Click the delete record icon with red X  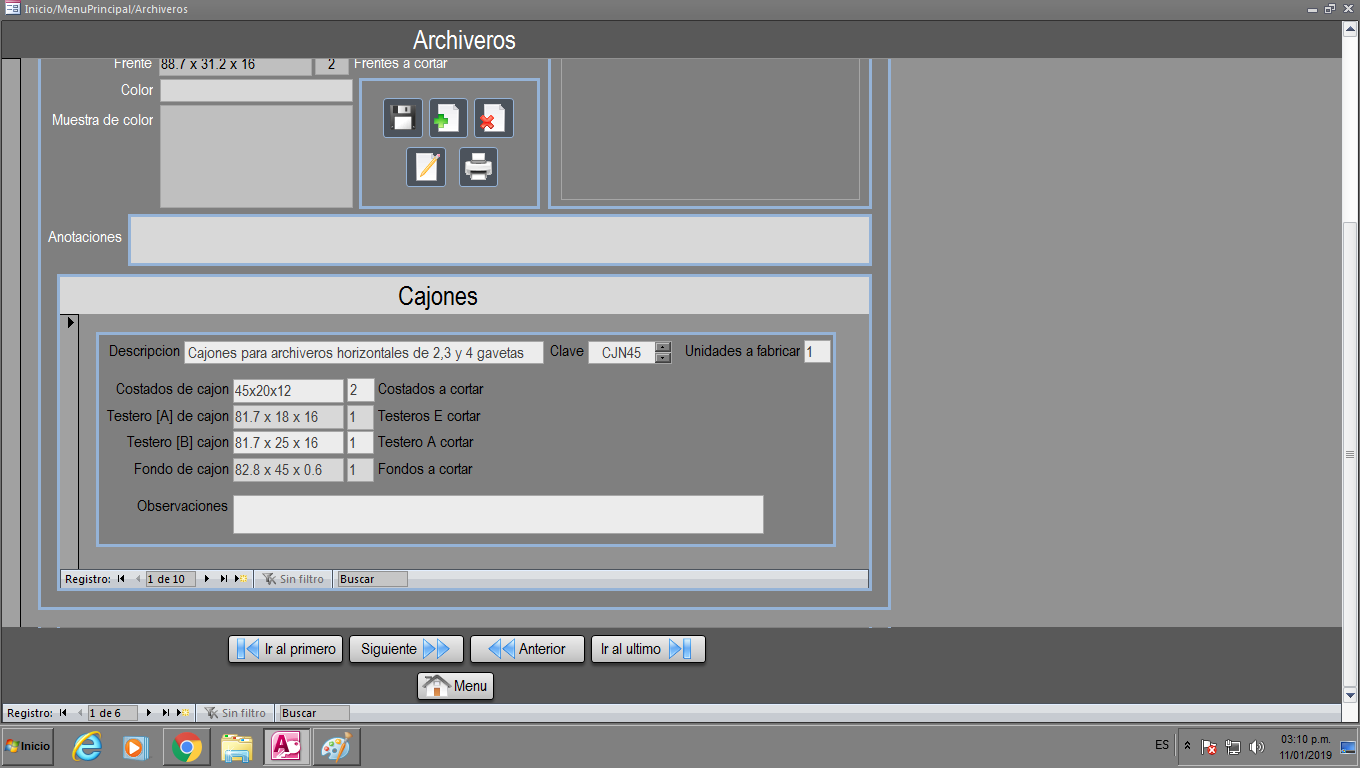pyautogui.click(x=493, y=118)
